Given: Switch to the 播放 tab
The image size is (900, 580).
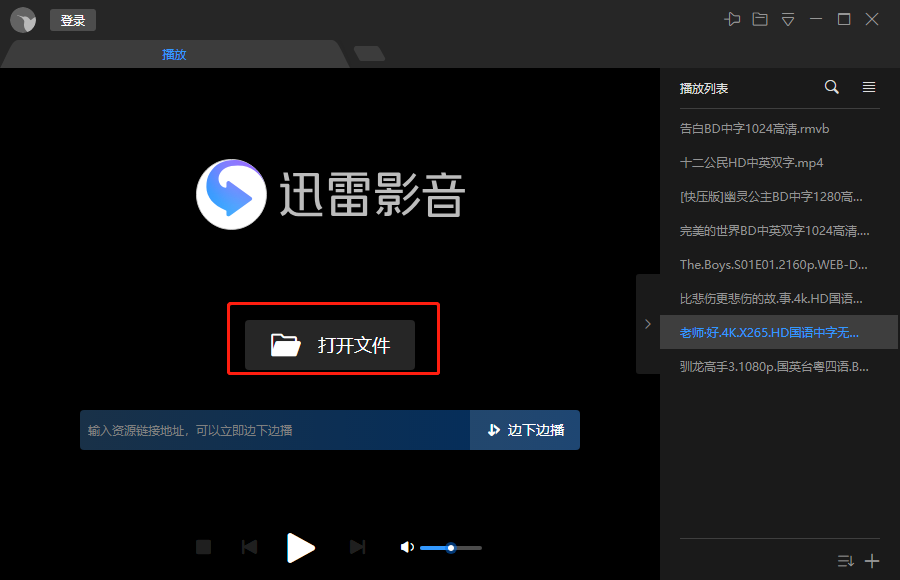Looking at the screenshot, I should coord(174,54).
